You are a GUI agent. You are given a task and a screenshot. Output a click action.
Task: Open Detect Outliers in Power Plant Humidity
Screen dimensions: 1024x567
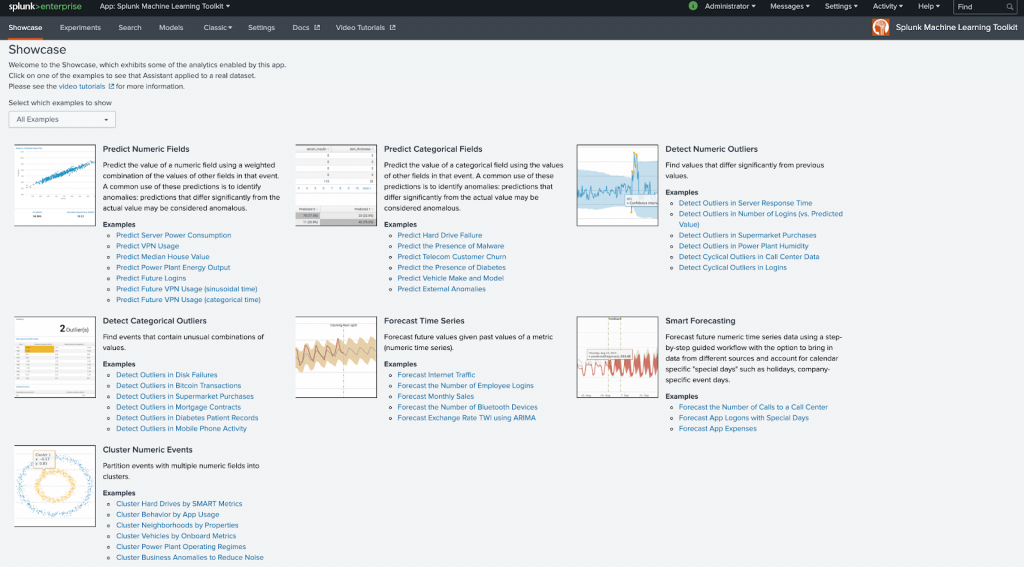pyautogui.click(x=743, y=246)
